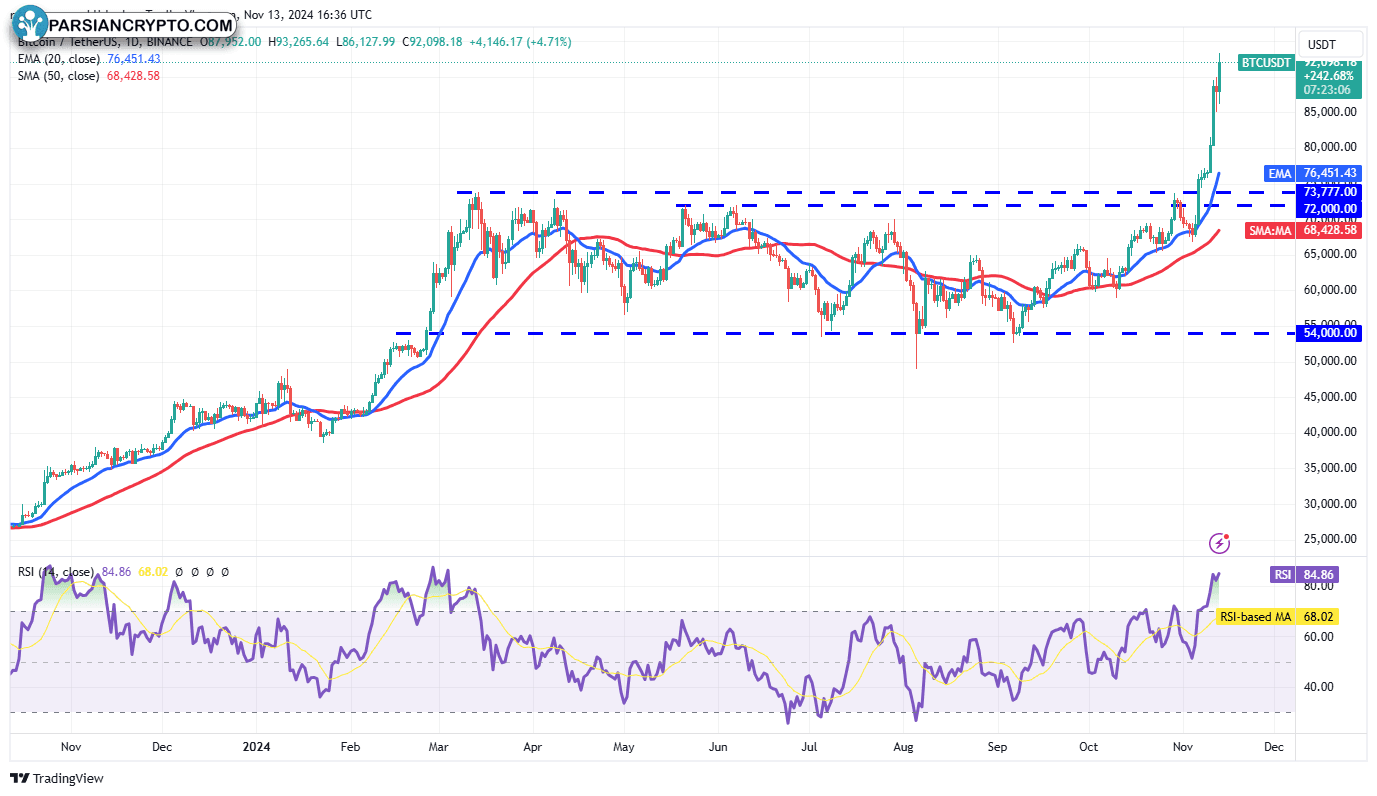Screen dimensions: 1377x796
Task: Click the 2024 label on the time axis
Action: [257, 747]
